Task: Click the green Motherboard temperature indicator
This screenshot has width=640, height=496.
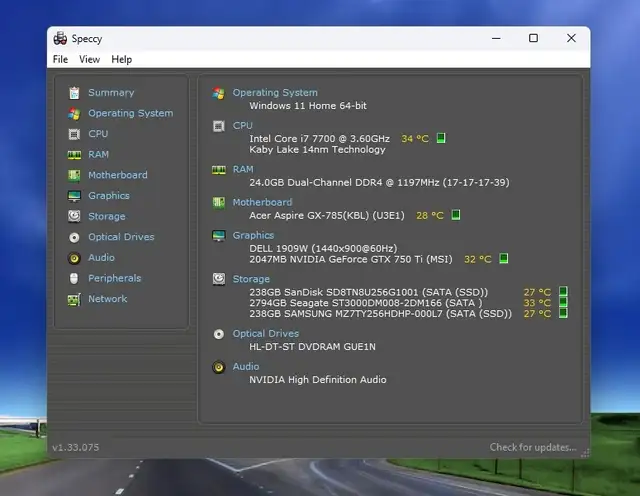Action: (456, 215)
